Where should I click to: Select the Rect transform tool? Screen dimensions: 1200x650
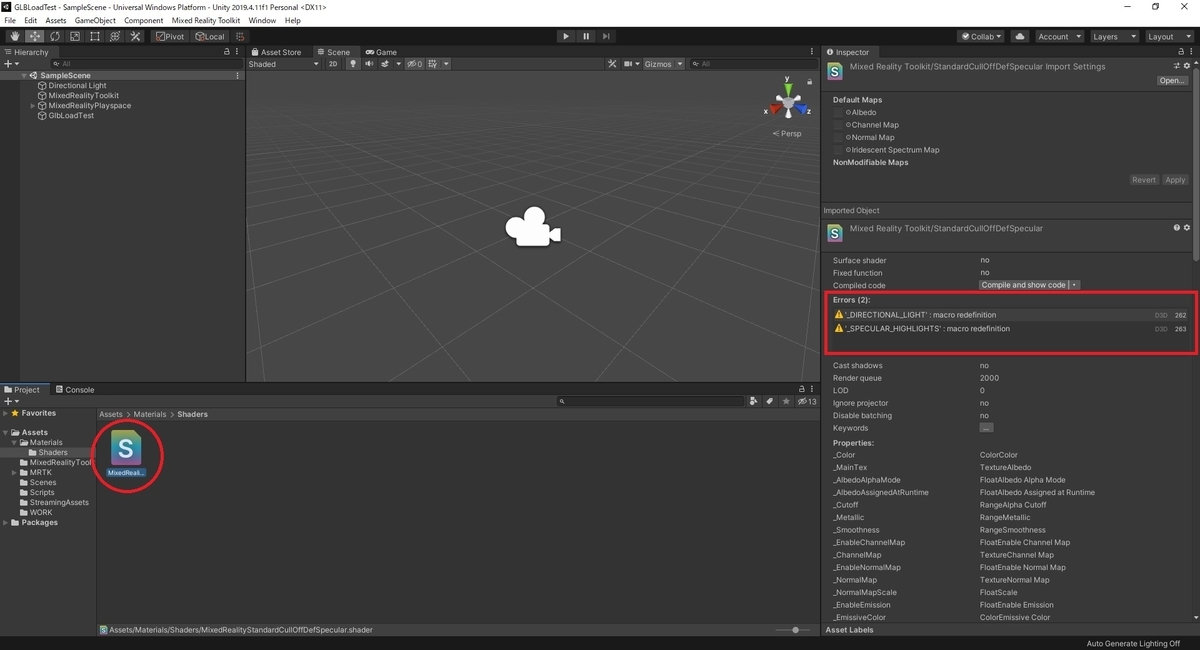pos(94,37)
